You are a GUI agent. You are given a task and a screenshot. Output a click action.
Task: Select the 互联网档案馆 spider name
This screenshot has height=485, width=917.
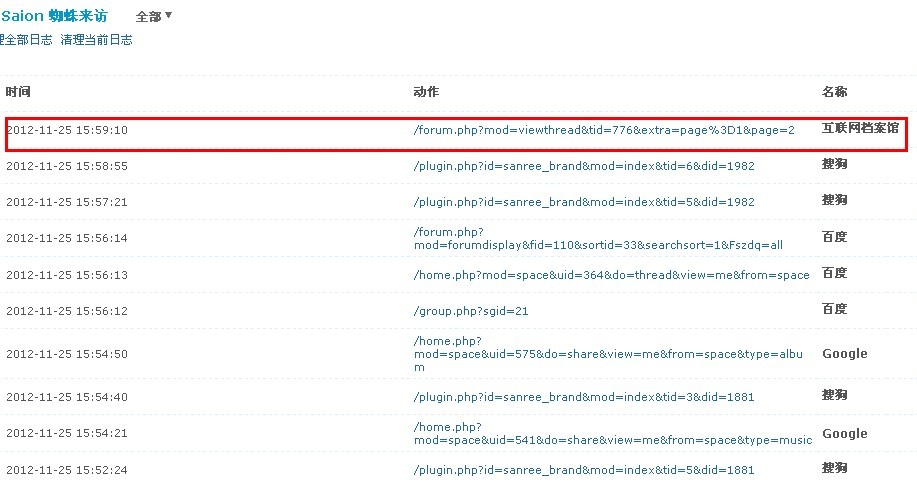coord(860,128)
